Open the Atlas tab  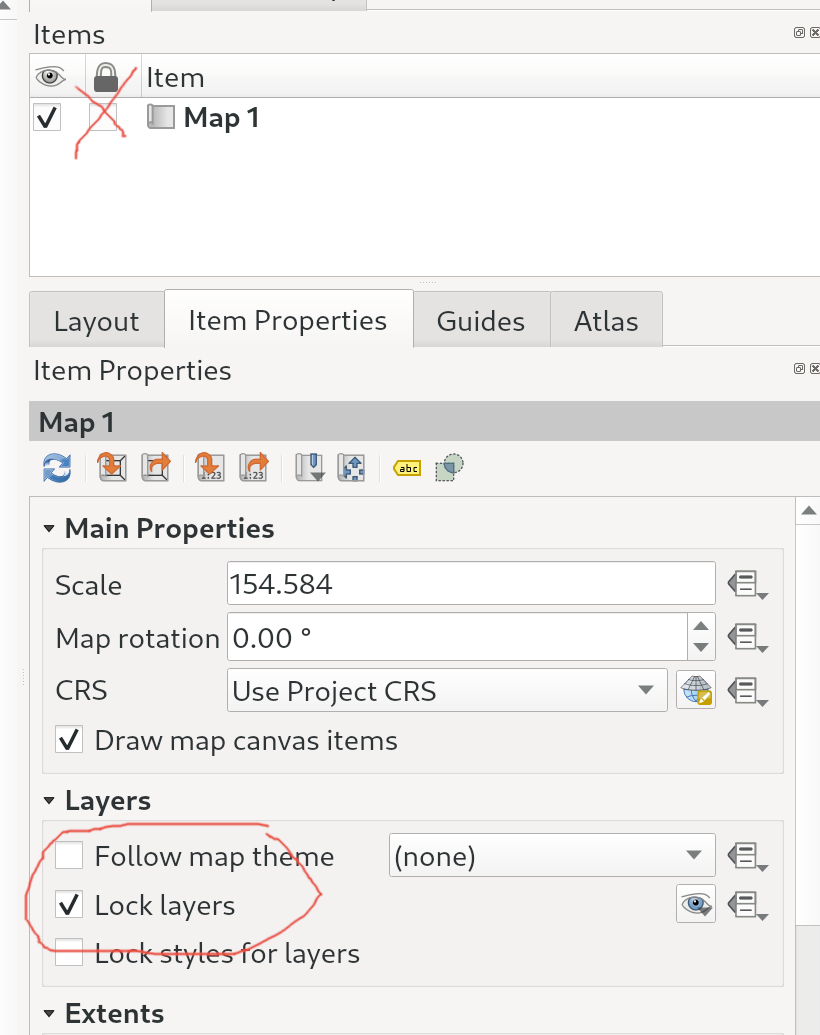(x=606, y=319)
